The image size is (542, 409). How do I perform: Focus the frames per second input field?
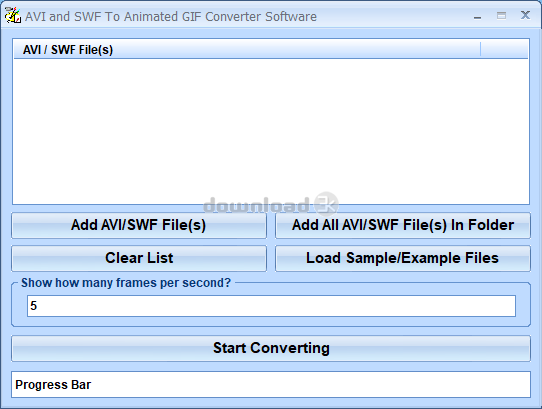[271, 306]
